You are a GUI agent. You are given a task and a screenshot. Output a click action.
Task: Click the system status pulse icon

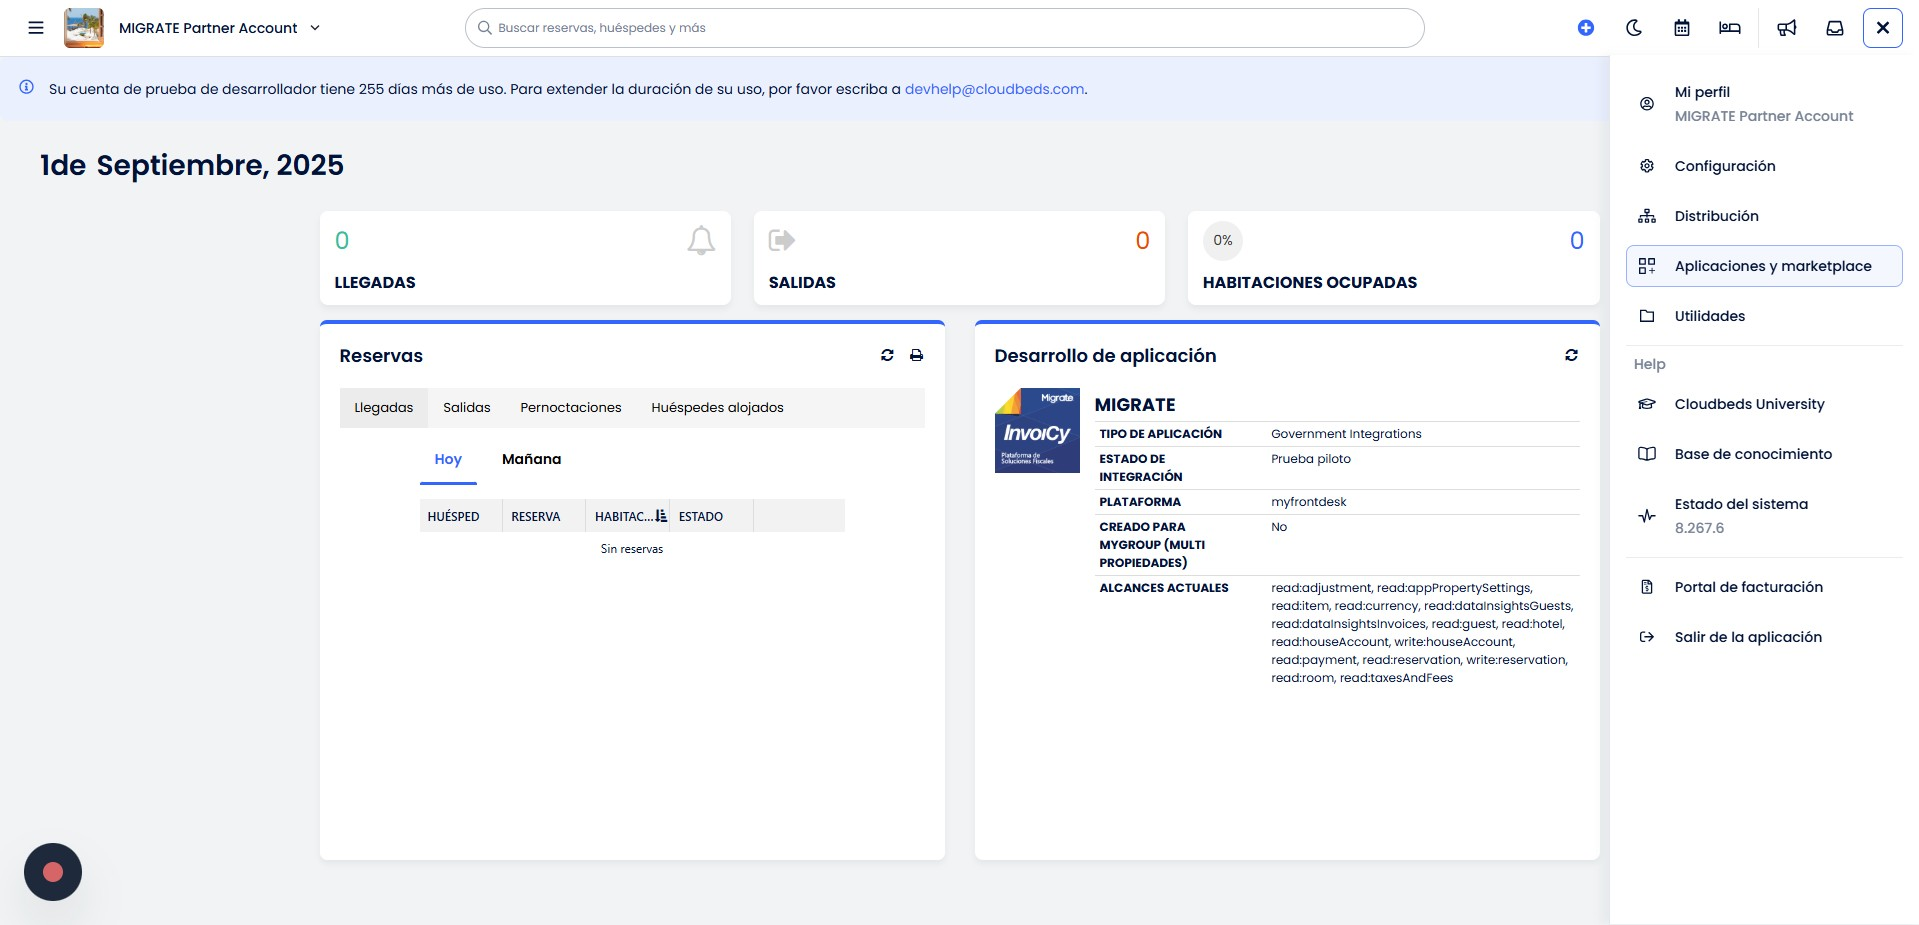1647,516
